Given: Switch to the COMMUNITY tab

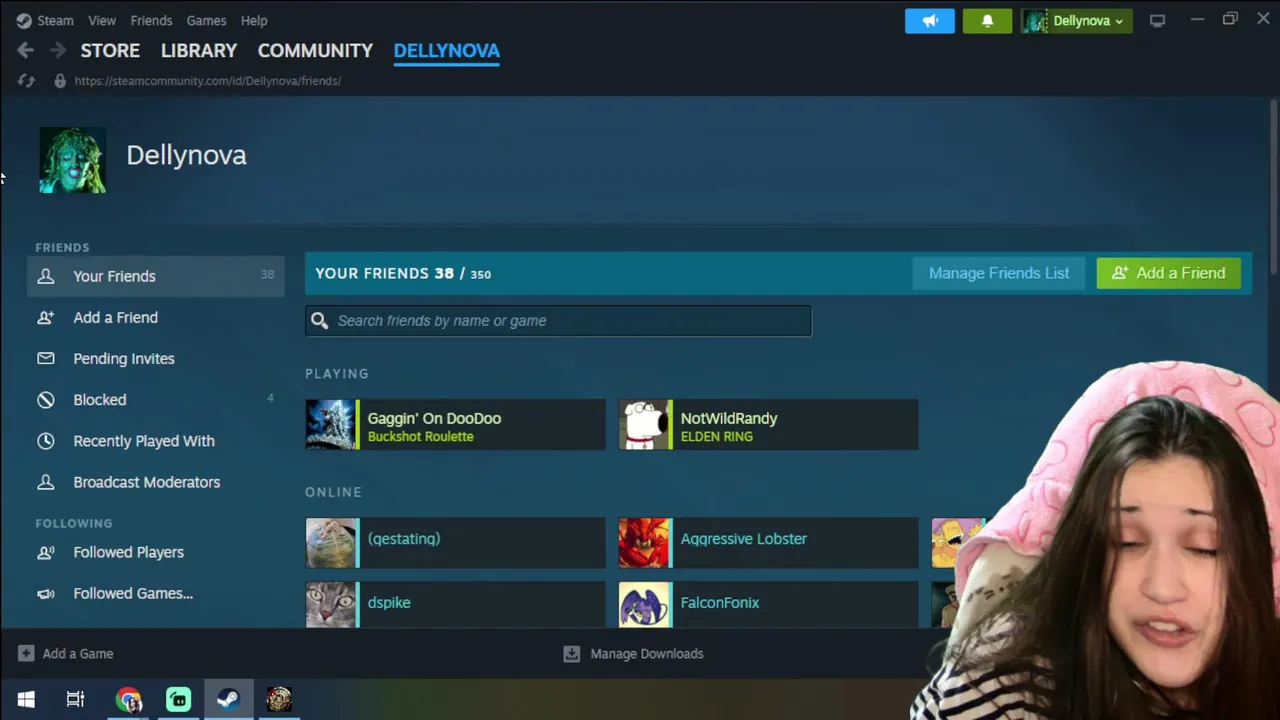Looking at the screenshot, I should pos(315,50).
